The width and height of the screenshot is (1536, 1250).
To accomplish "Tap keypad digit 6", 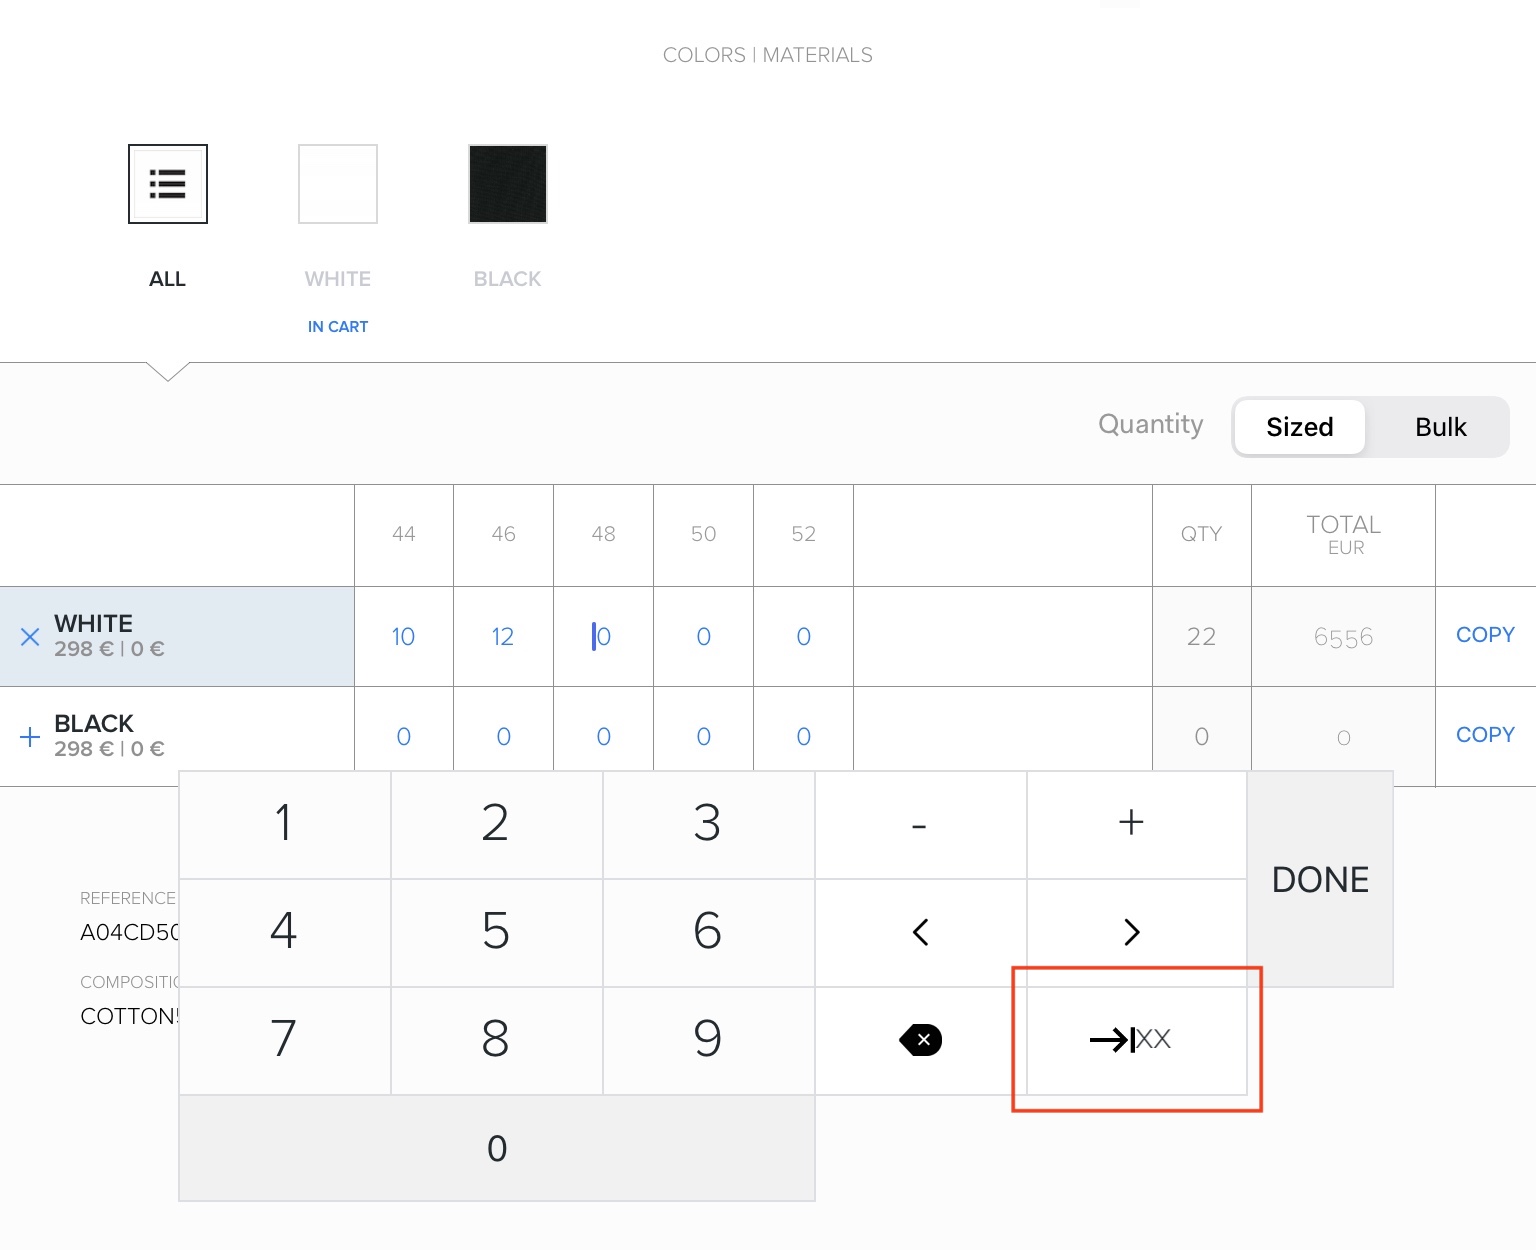I will pyautogui.click(x=708, y=932).
